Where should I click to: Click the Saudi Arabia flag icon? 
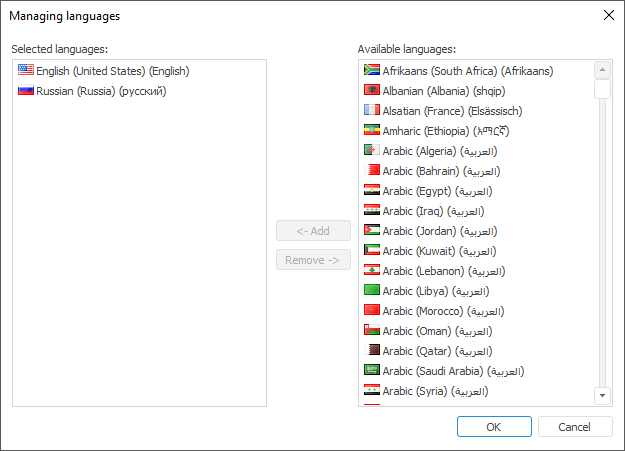point(371,371)
